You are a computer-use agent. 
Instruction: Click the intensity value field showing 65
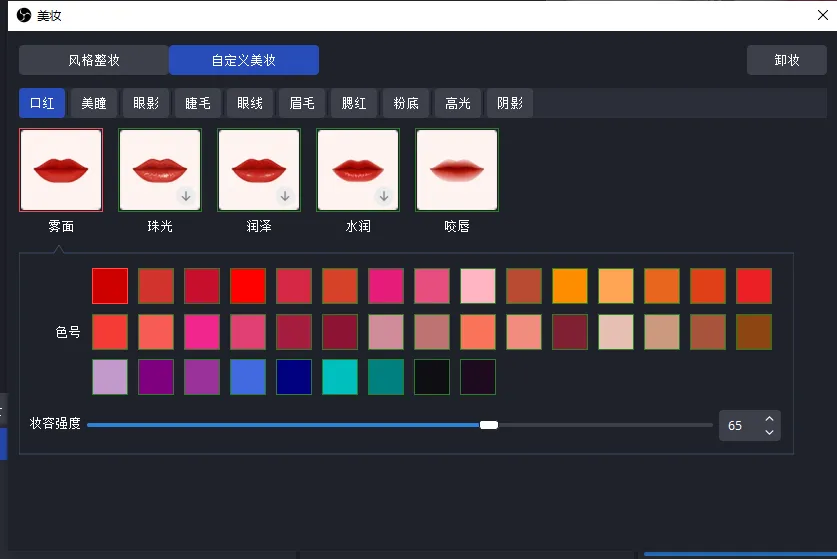[741, 426]
